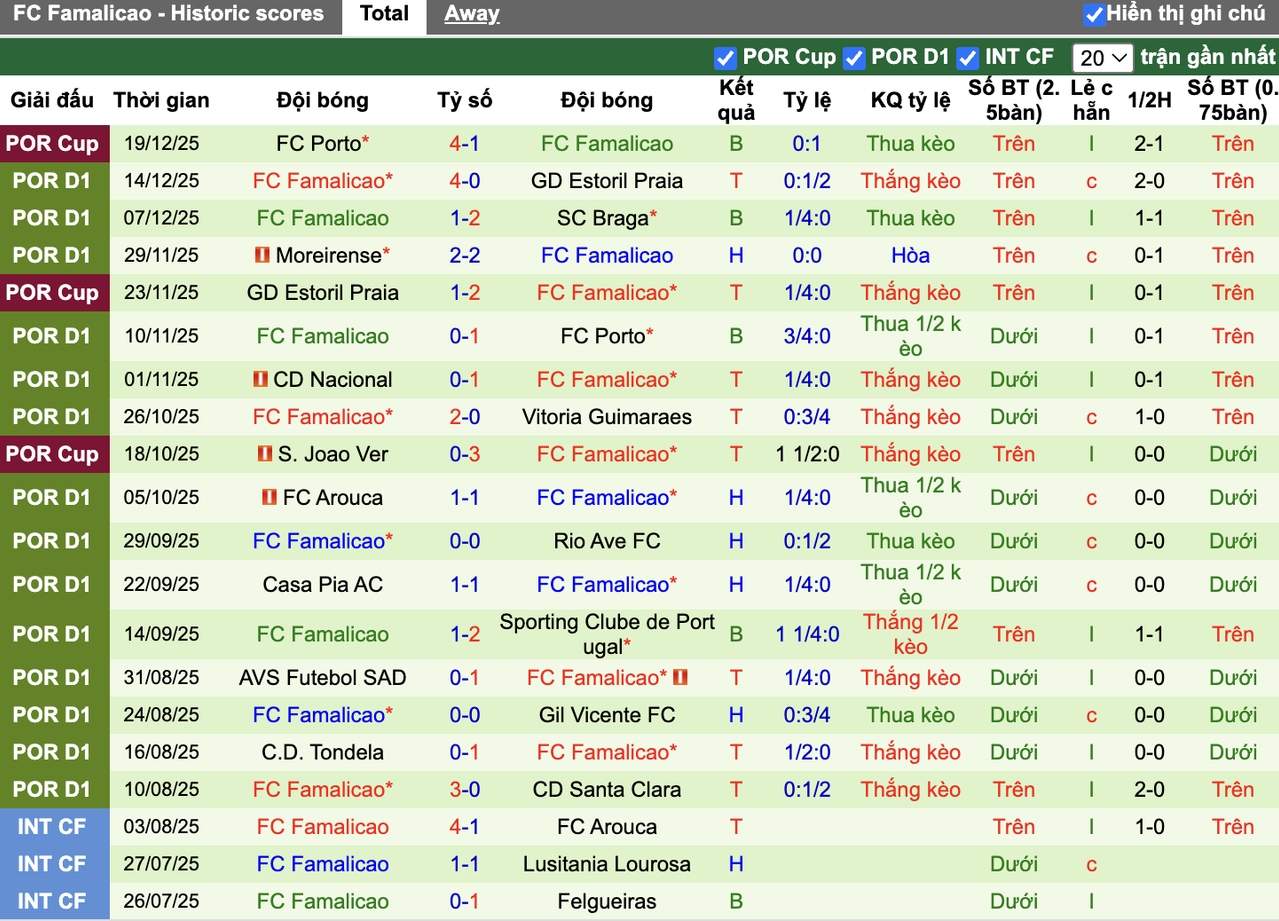
Task: Open Lusitania Lourosa team link
Action: click(x=607, y=865)
